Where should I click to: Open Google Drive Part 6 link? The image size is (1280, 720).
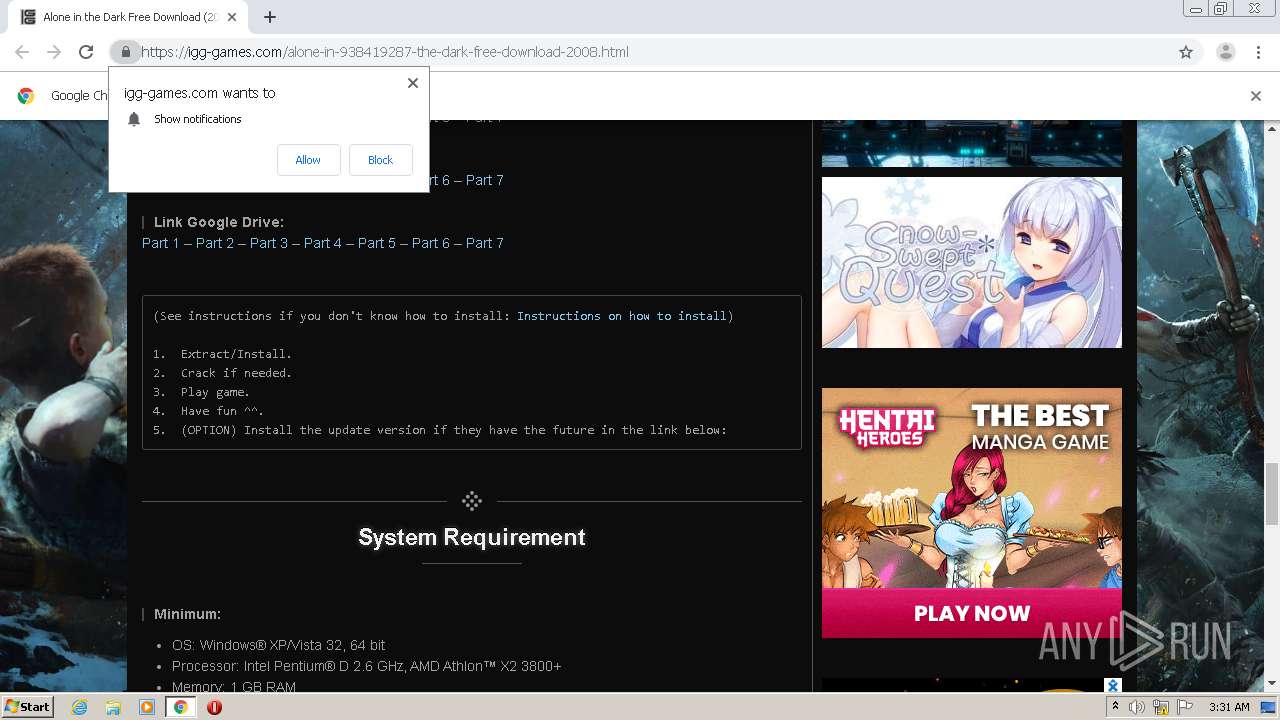point(431,243)
